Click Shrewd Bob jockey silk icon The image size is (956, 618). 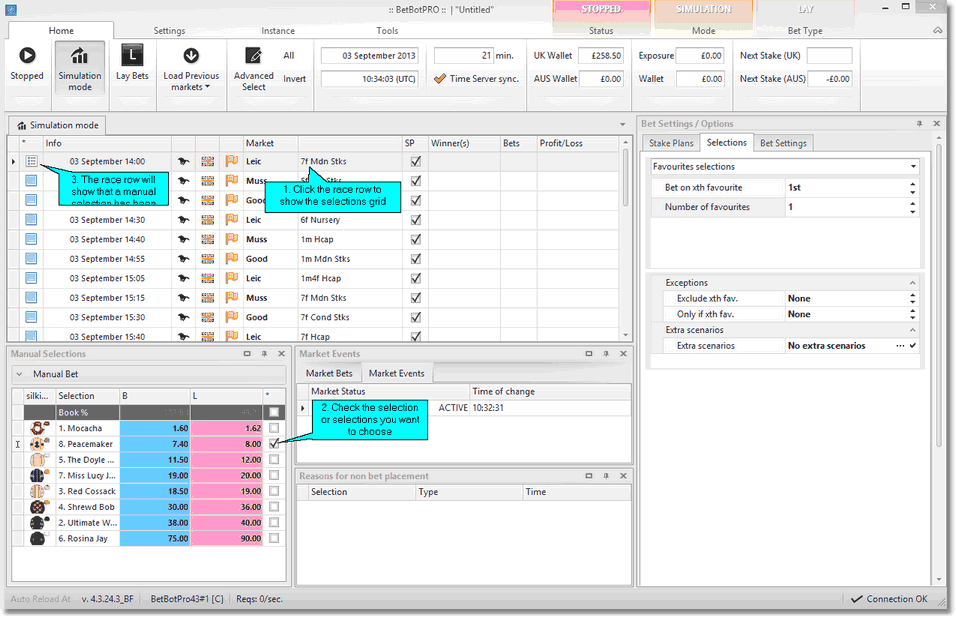[40, 506]
